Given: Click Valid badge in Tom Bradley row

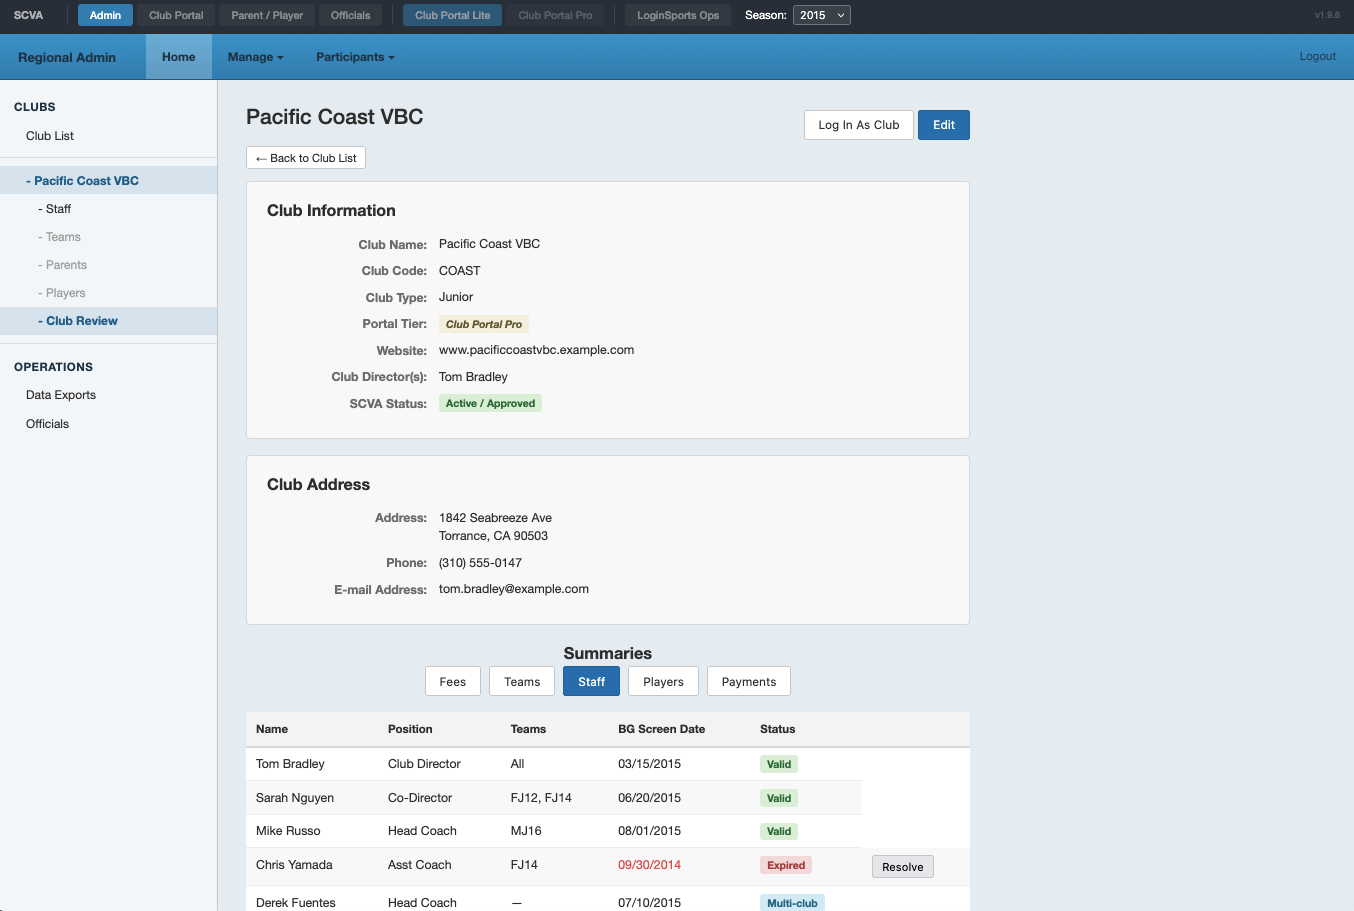Looking at the screenshot, I should 779,764.
